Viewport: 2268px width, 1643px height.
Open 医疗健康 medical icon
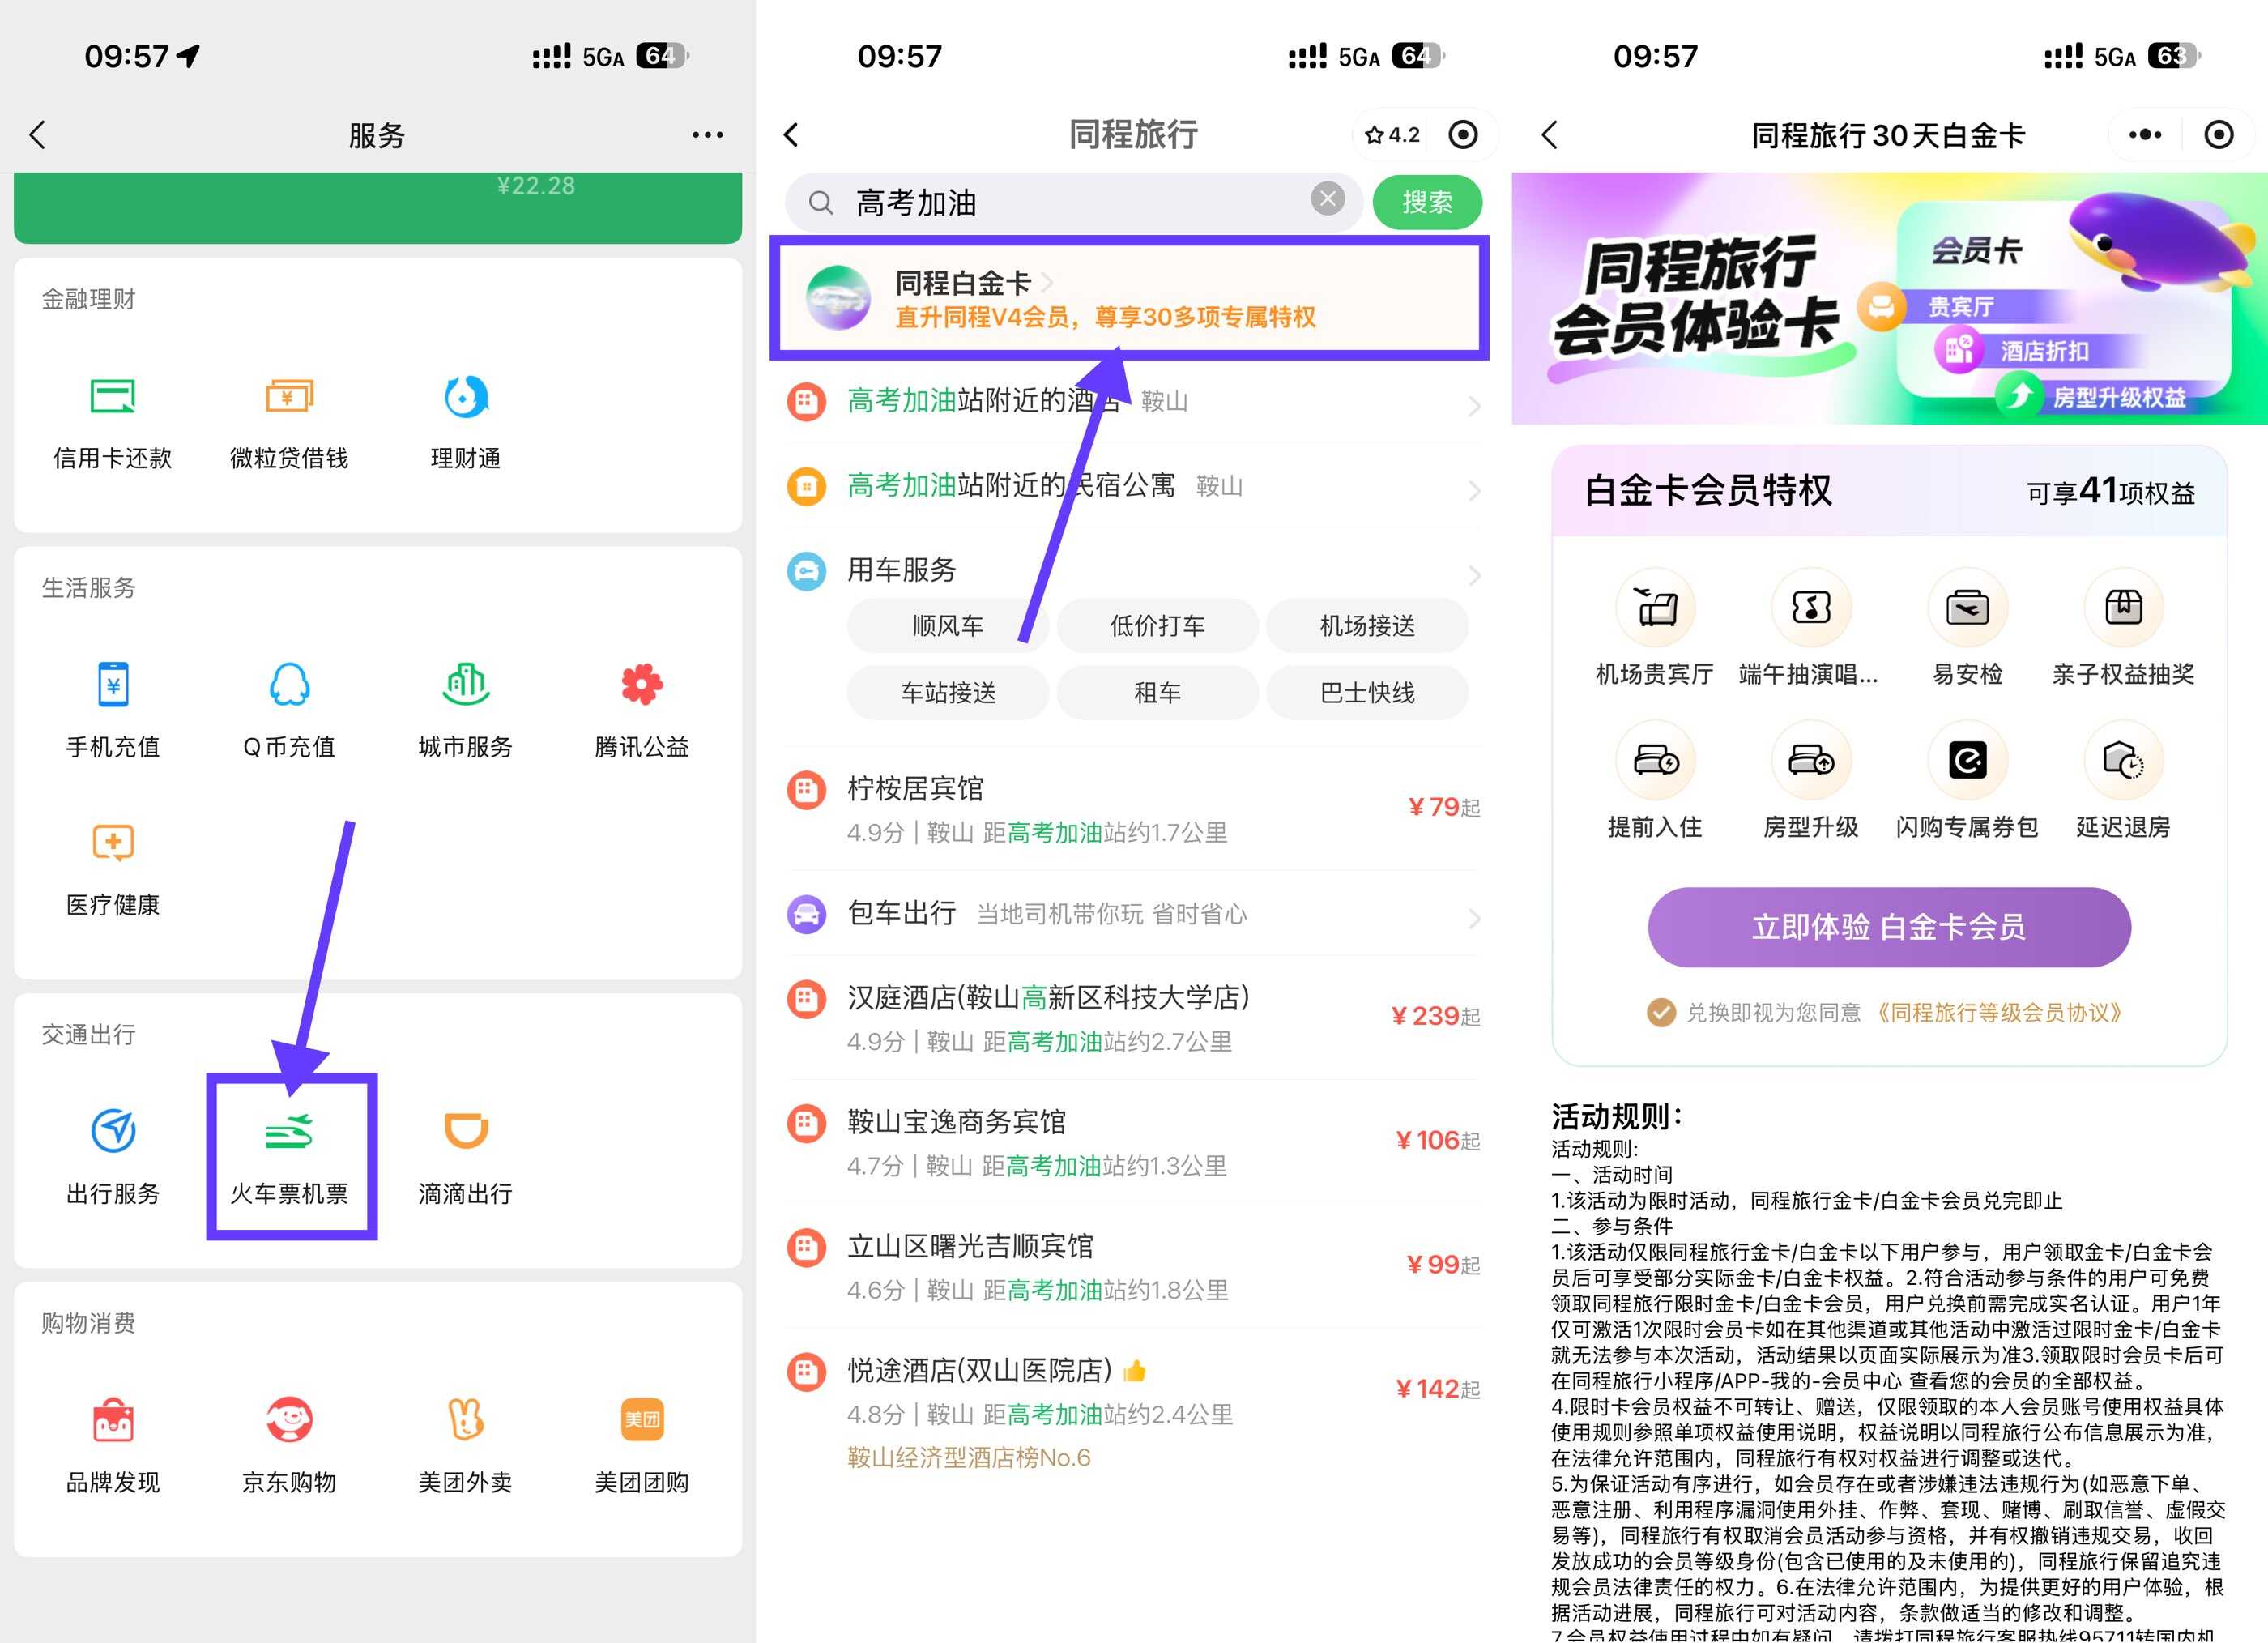(x=113, y=843)
